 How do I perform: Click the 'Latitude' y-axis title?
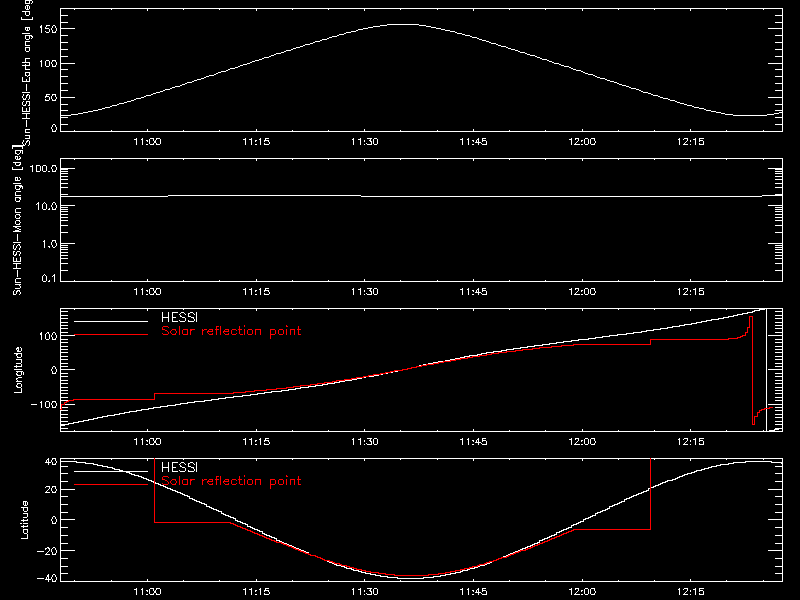click(24, 519)
